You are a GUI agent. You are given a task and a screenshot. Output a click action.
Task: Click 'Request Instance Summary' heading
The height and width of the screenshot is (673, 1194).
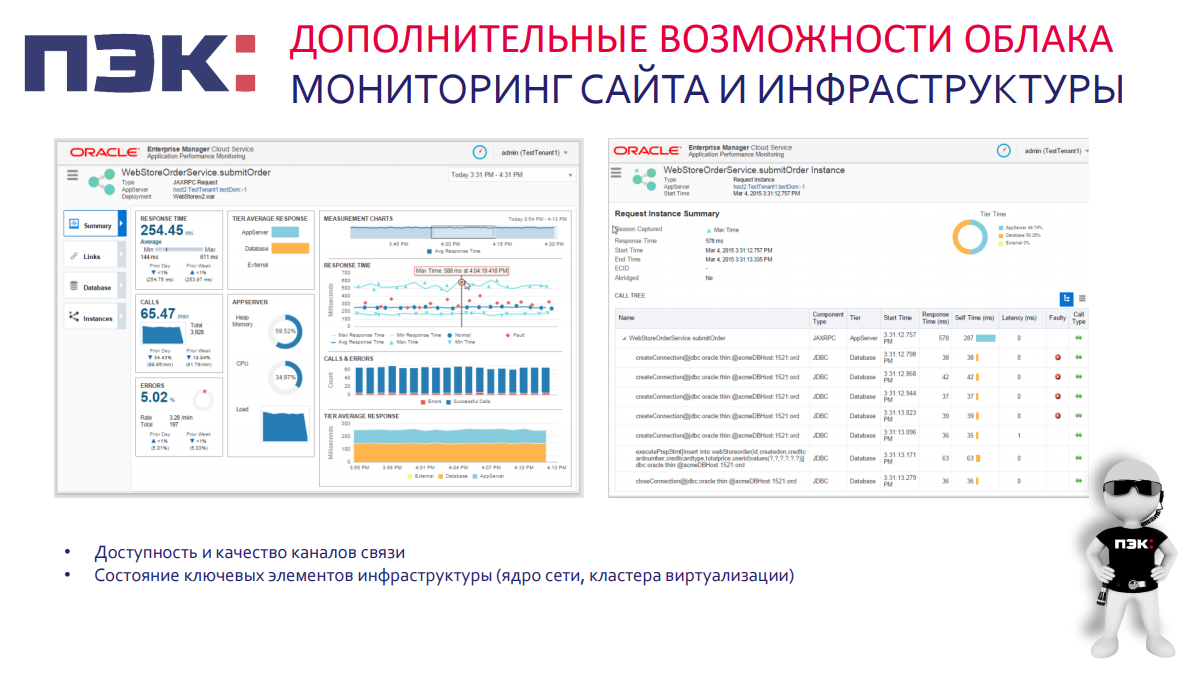[666, 214]
